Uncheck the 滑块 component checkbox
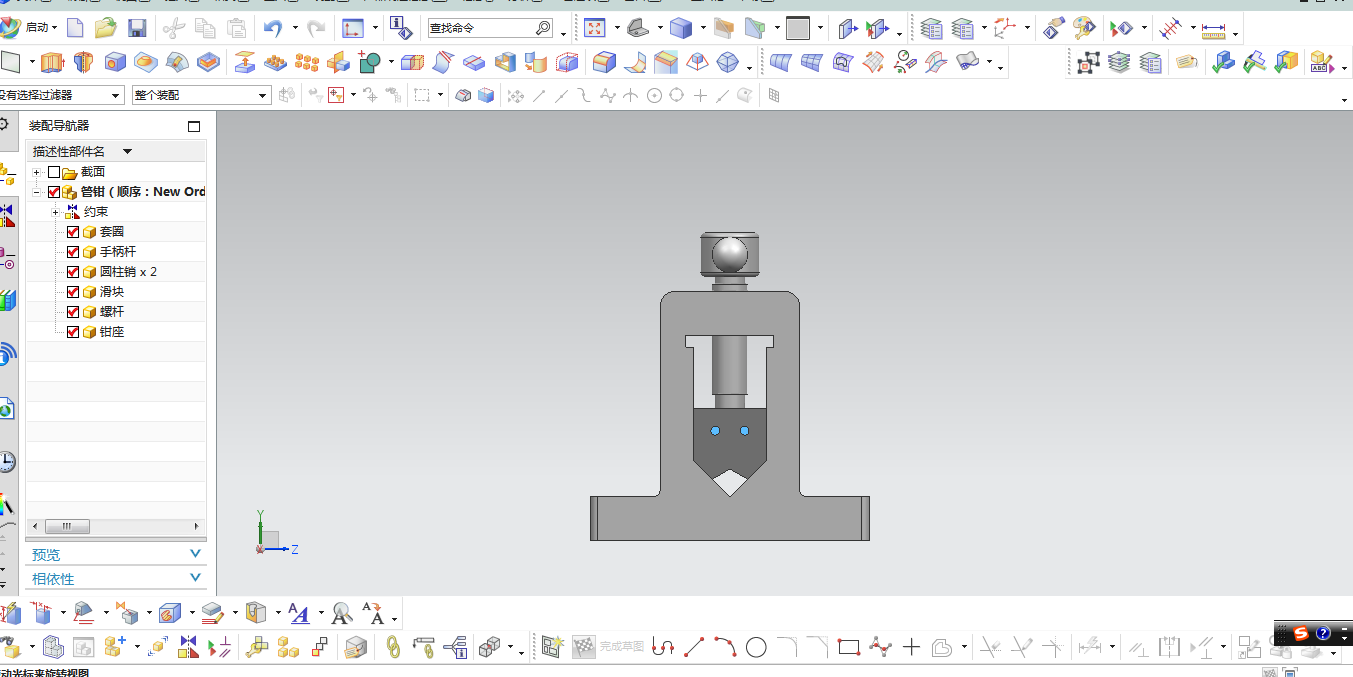 (73, 292)
